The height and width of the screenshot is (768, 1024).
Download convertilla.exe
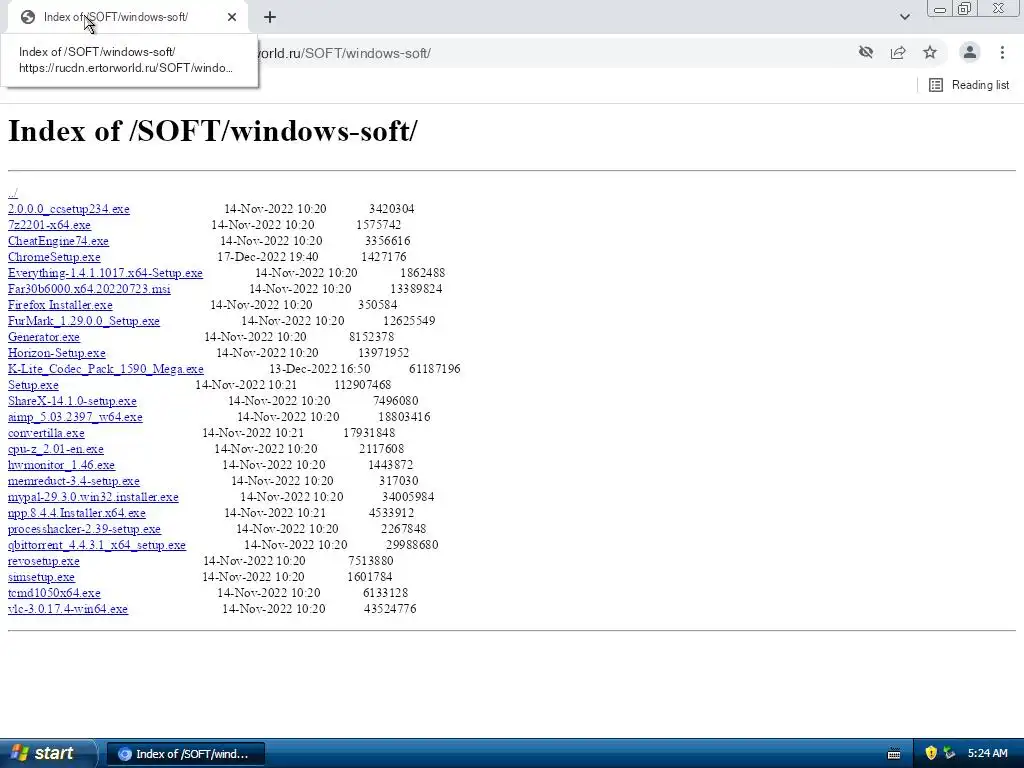(x=46, y=433)
